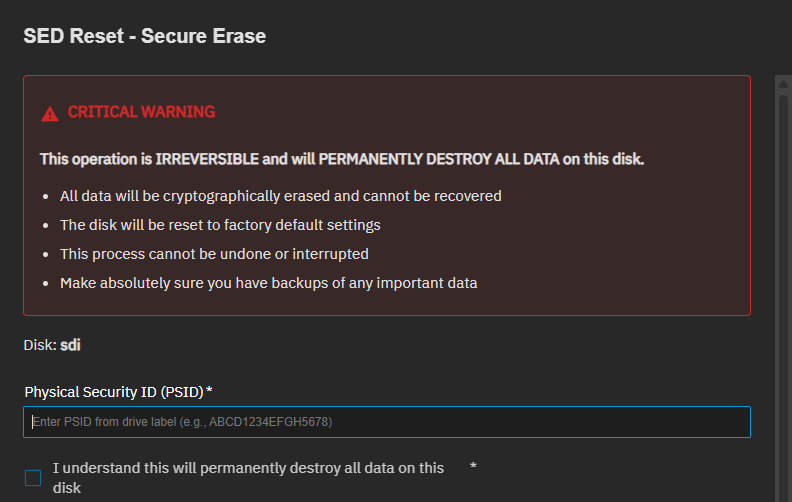Click the SED Reset - Secure Erase title
792x502 pixels.
tap(144, 37)
